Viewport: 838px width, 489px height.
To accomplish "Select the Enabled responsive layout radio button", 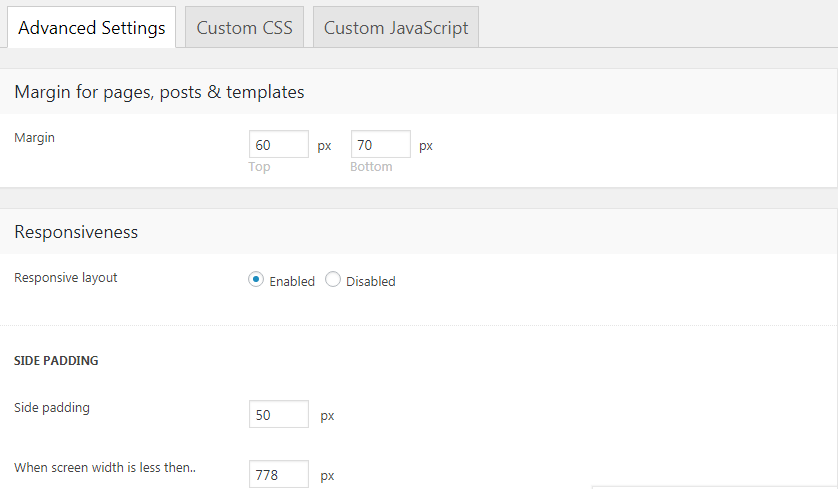I will [x=256, y=280].
